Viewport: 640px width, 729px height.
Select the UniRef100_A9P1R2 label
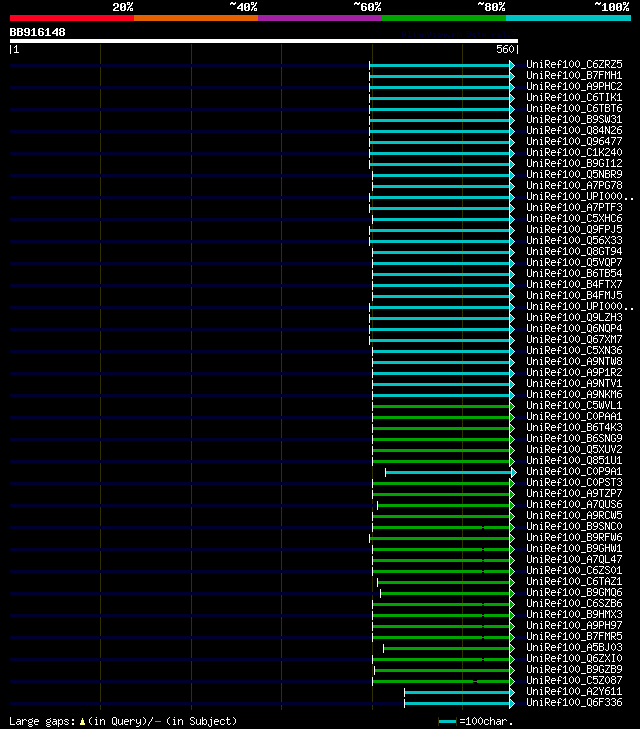tap(574, 372)
